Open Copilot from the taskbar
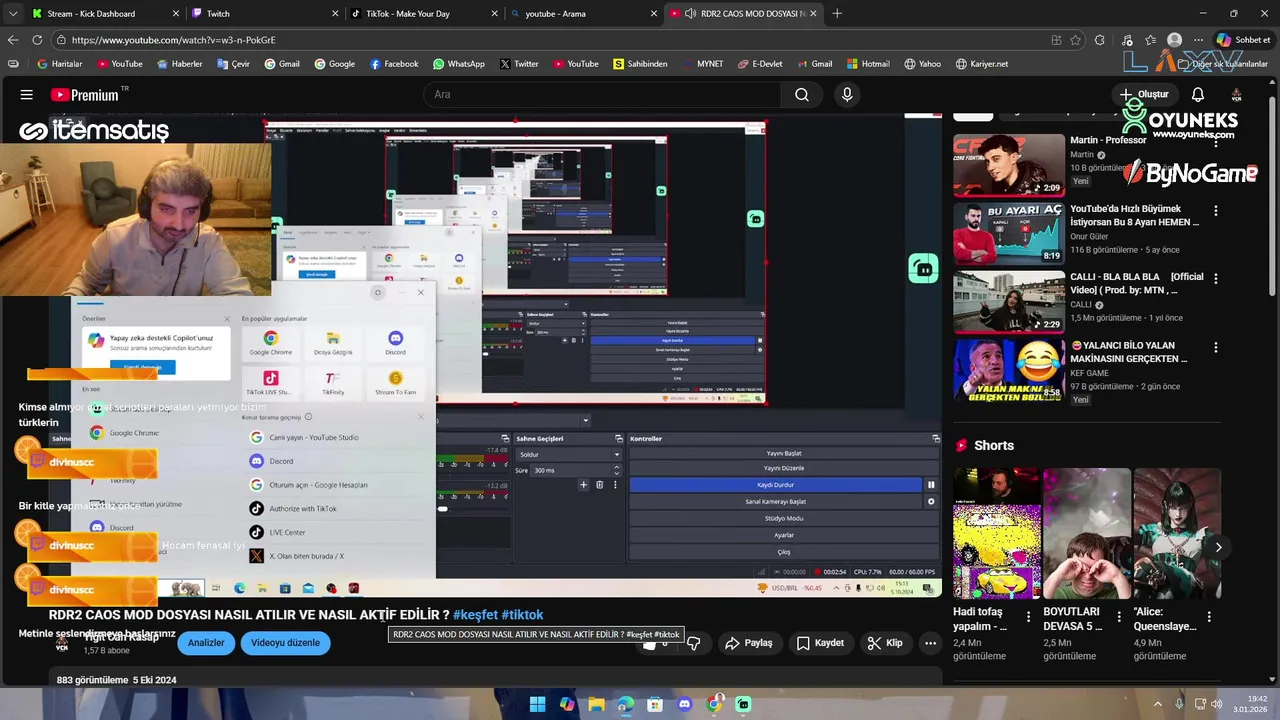The width and height of the screenshot is (1280, 720). [x=567, y=704]
